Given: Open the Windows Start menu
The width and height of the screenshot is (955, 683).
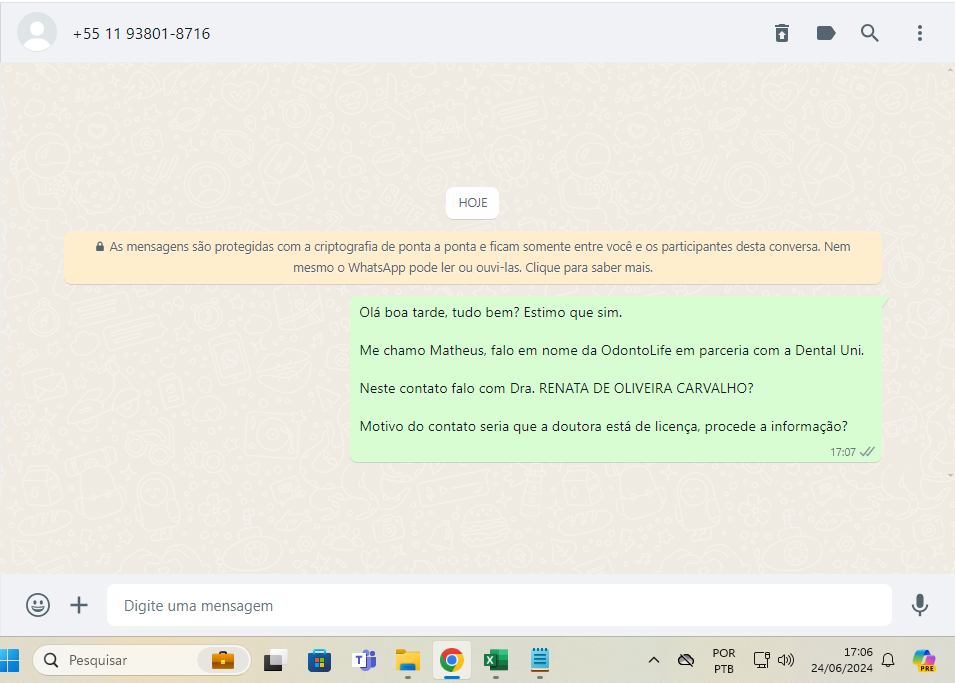Looking at the screenshot, I should tap(10, 660).
